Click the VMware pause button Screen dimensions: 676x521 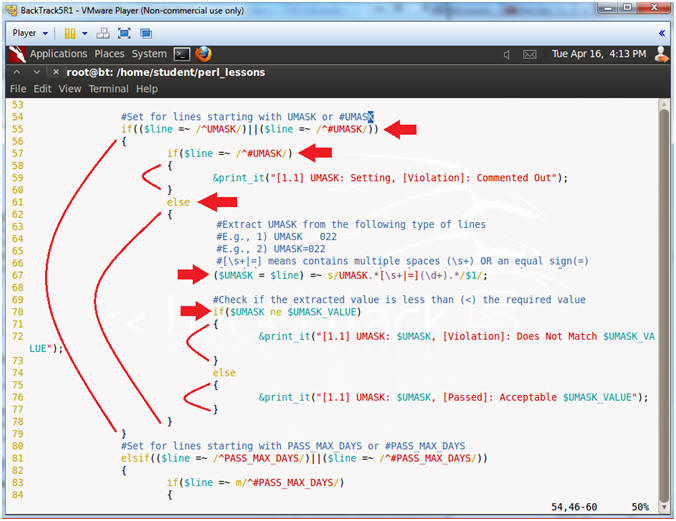[70, 33]
